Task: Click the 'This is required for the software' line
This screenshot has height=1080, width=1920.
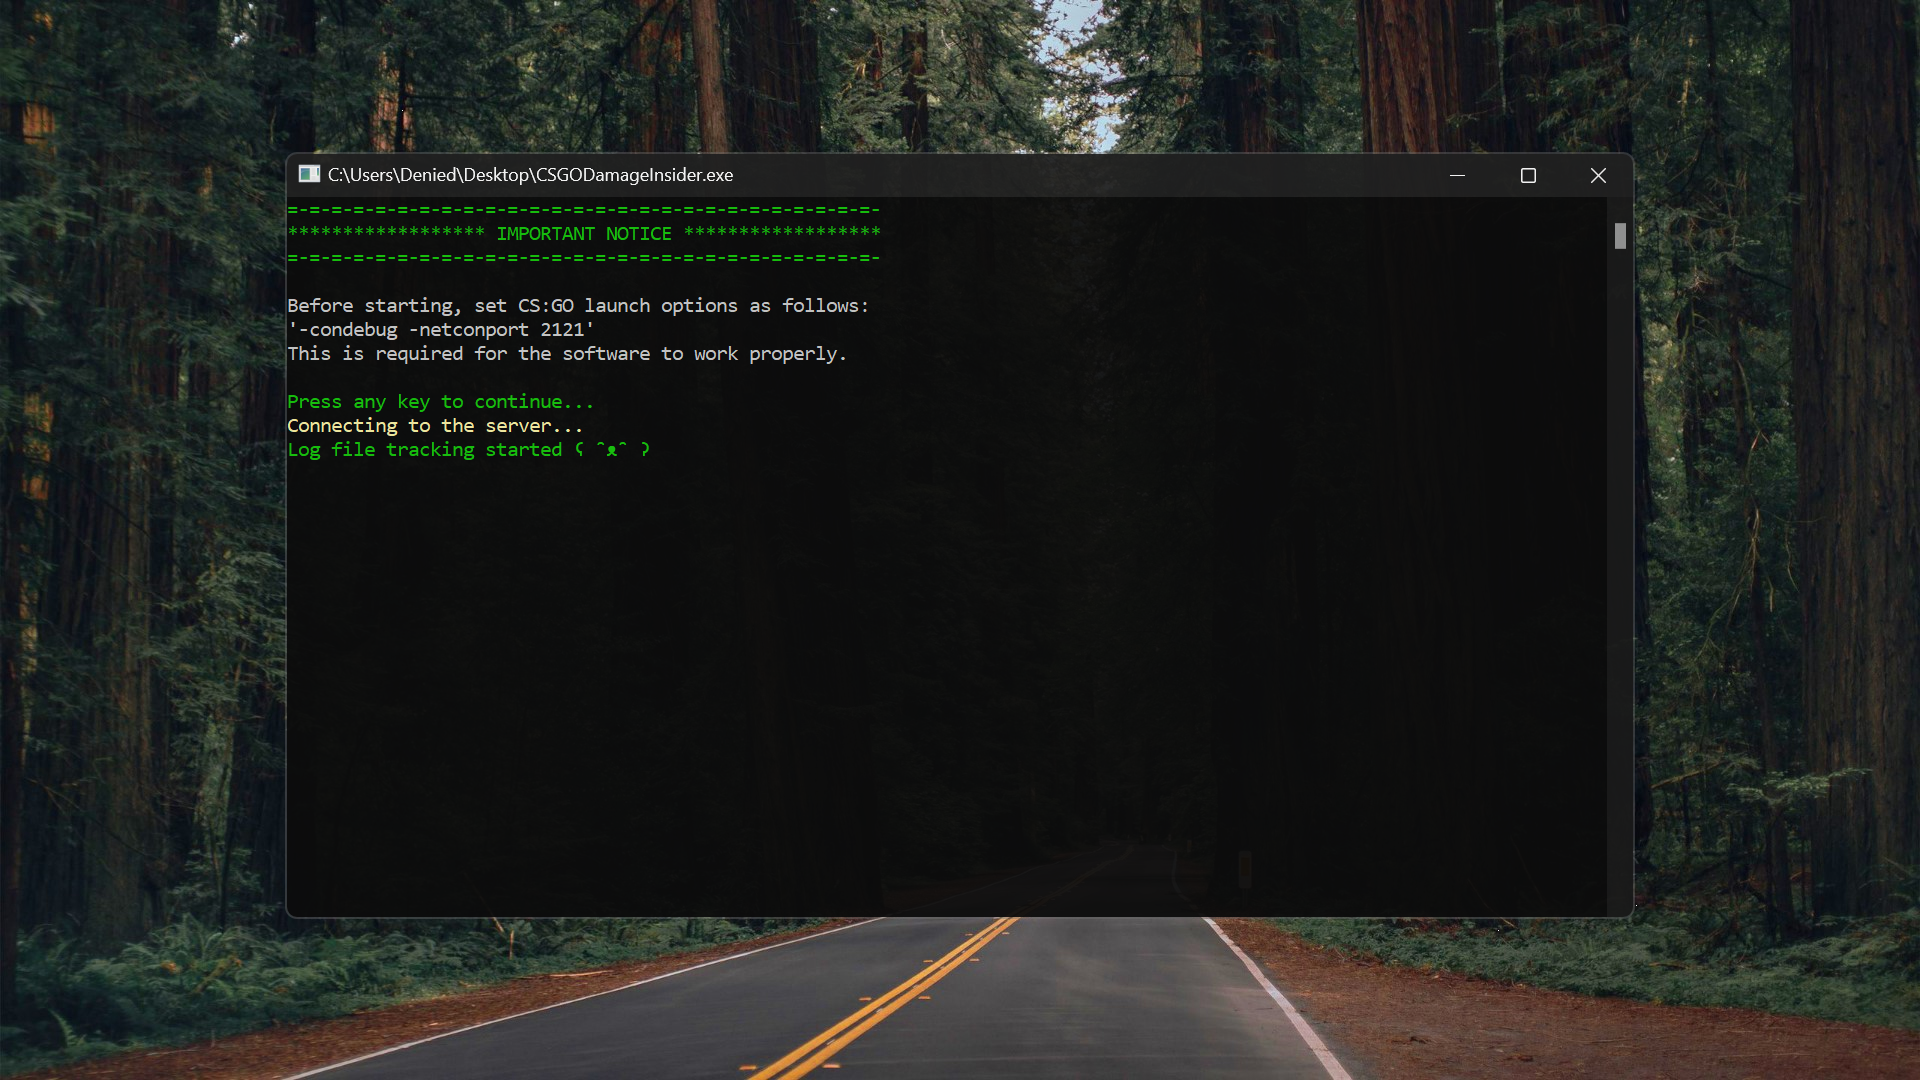Action: tap(566, 354)
